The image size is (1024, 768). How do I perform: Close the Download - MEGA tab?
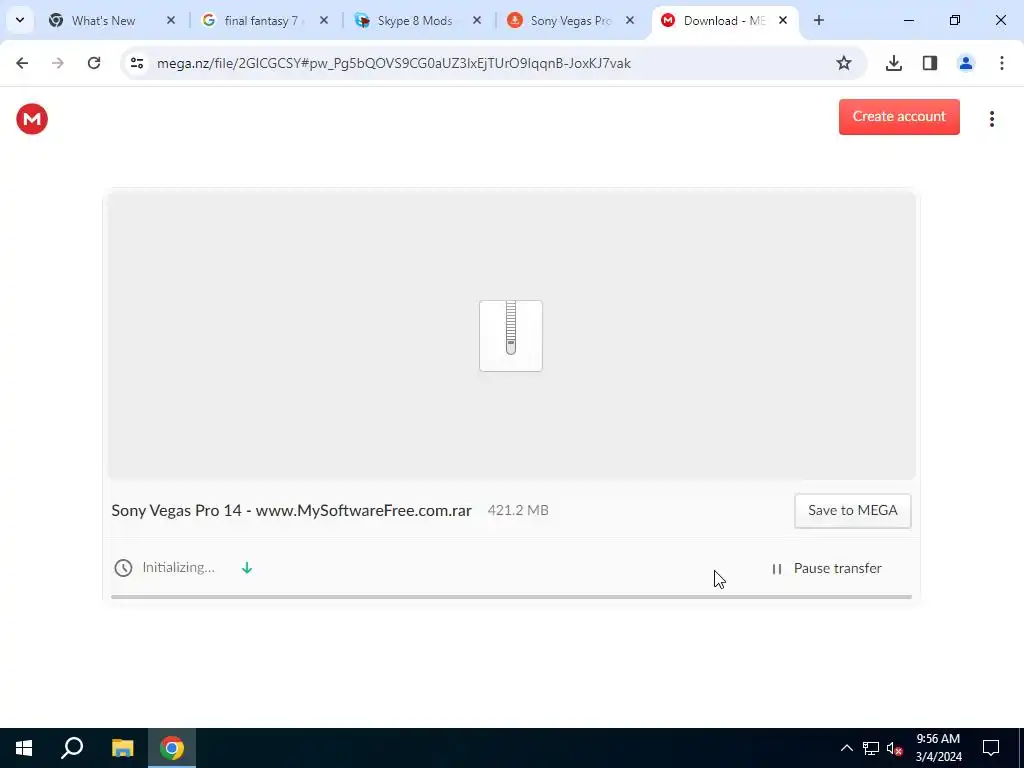[782, 21]
